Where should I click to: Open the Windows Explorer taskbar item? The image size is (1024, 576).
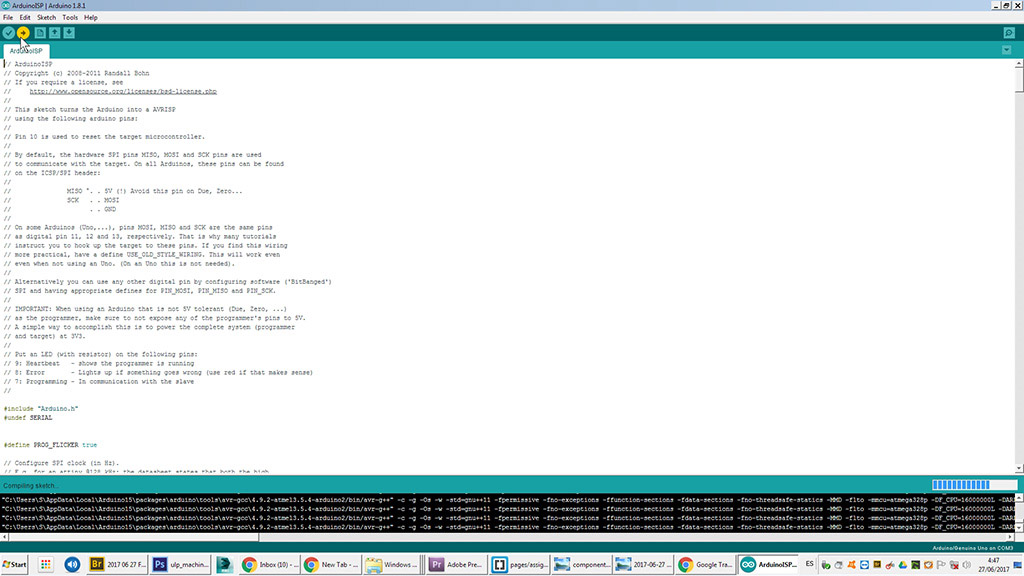(x=392, y=564)
